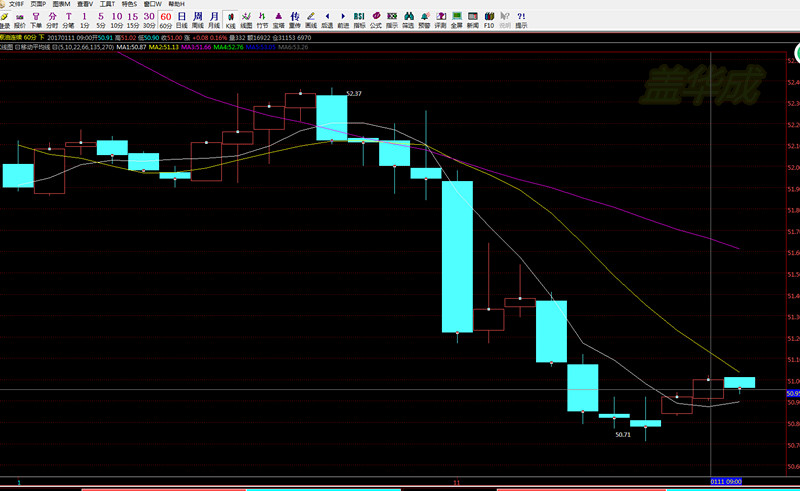Select the 10分 ten-minute period
Image resolution: width=800 pixels, height=491 pixels.
[x=117, y=20]
